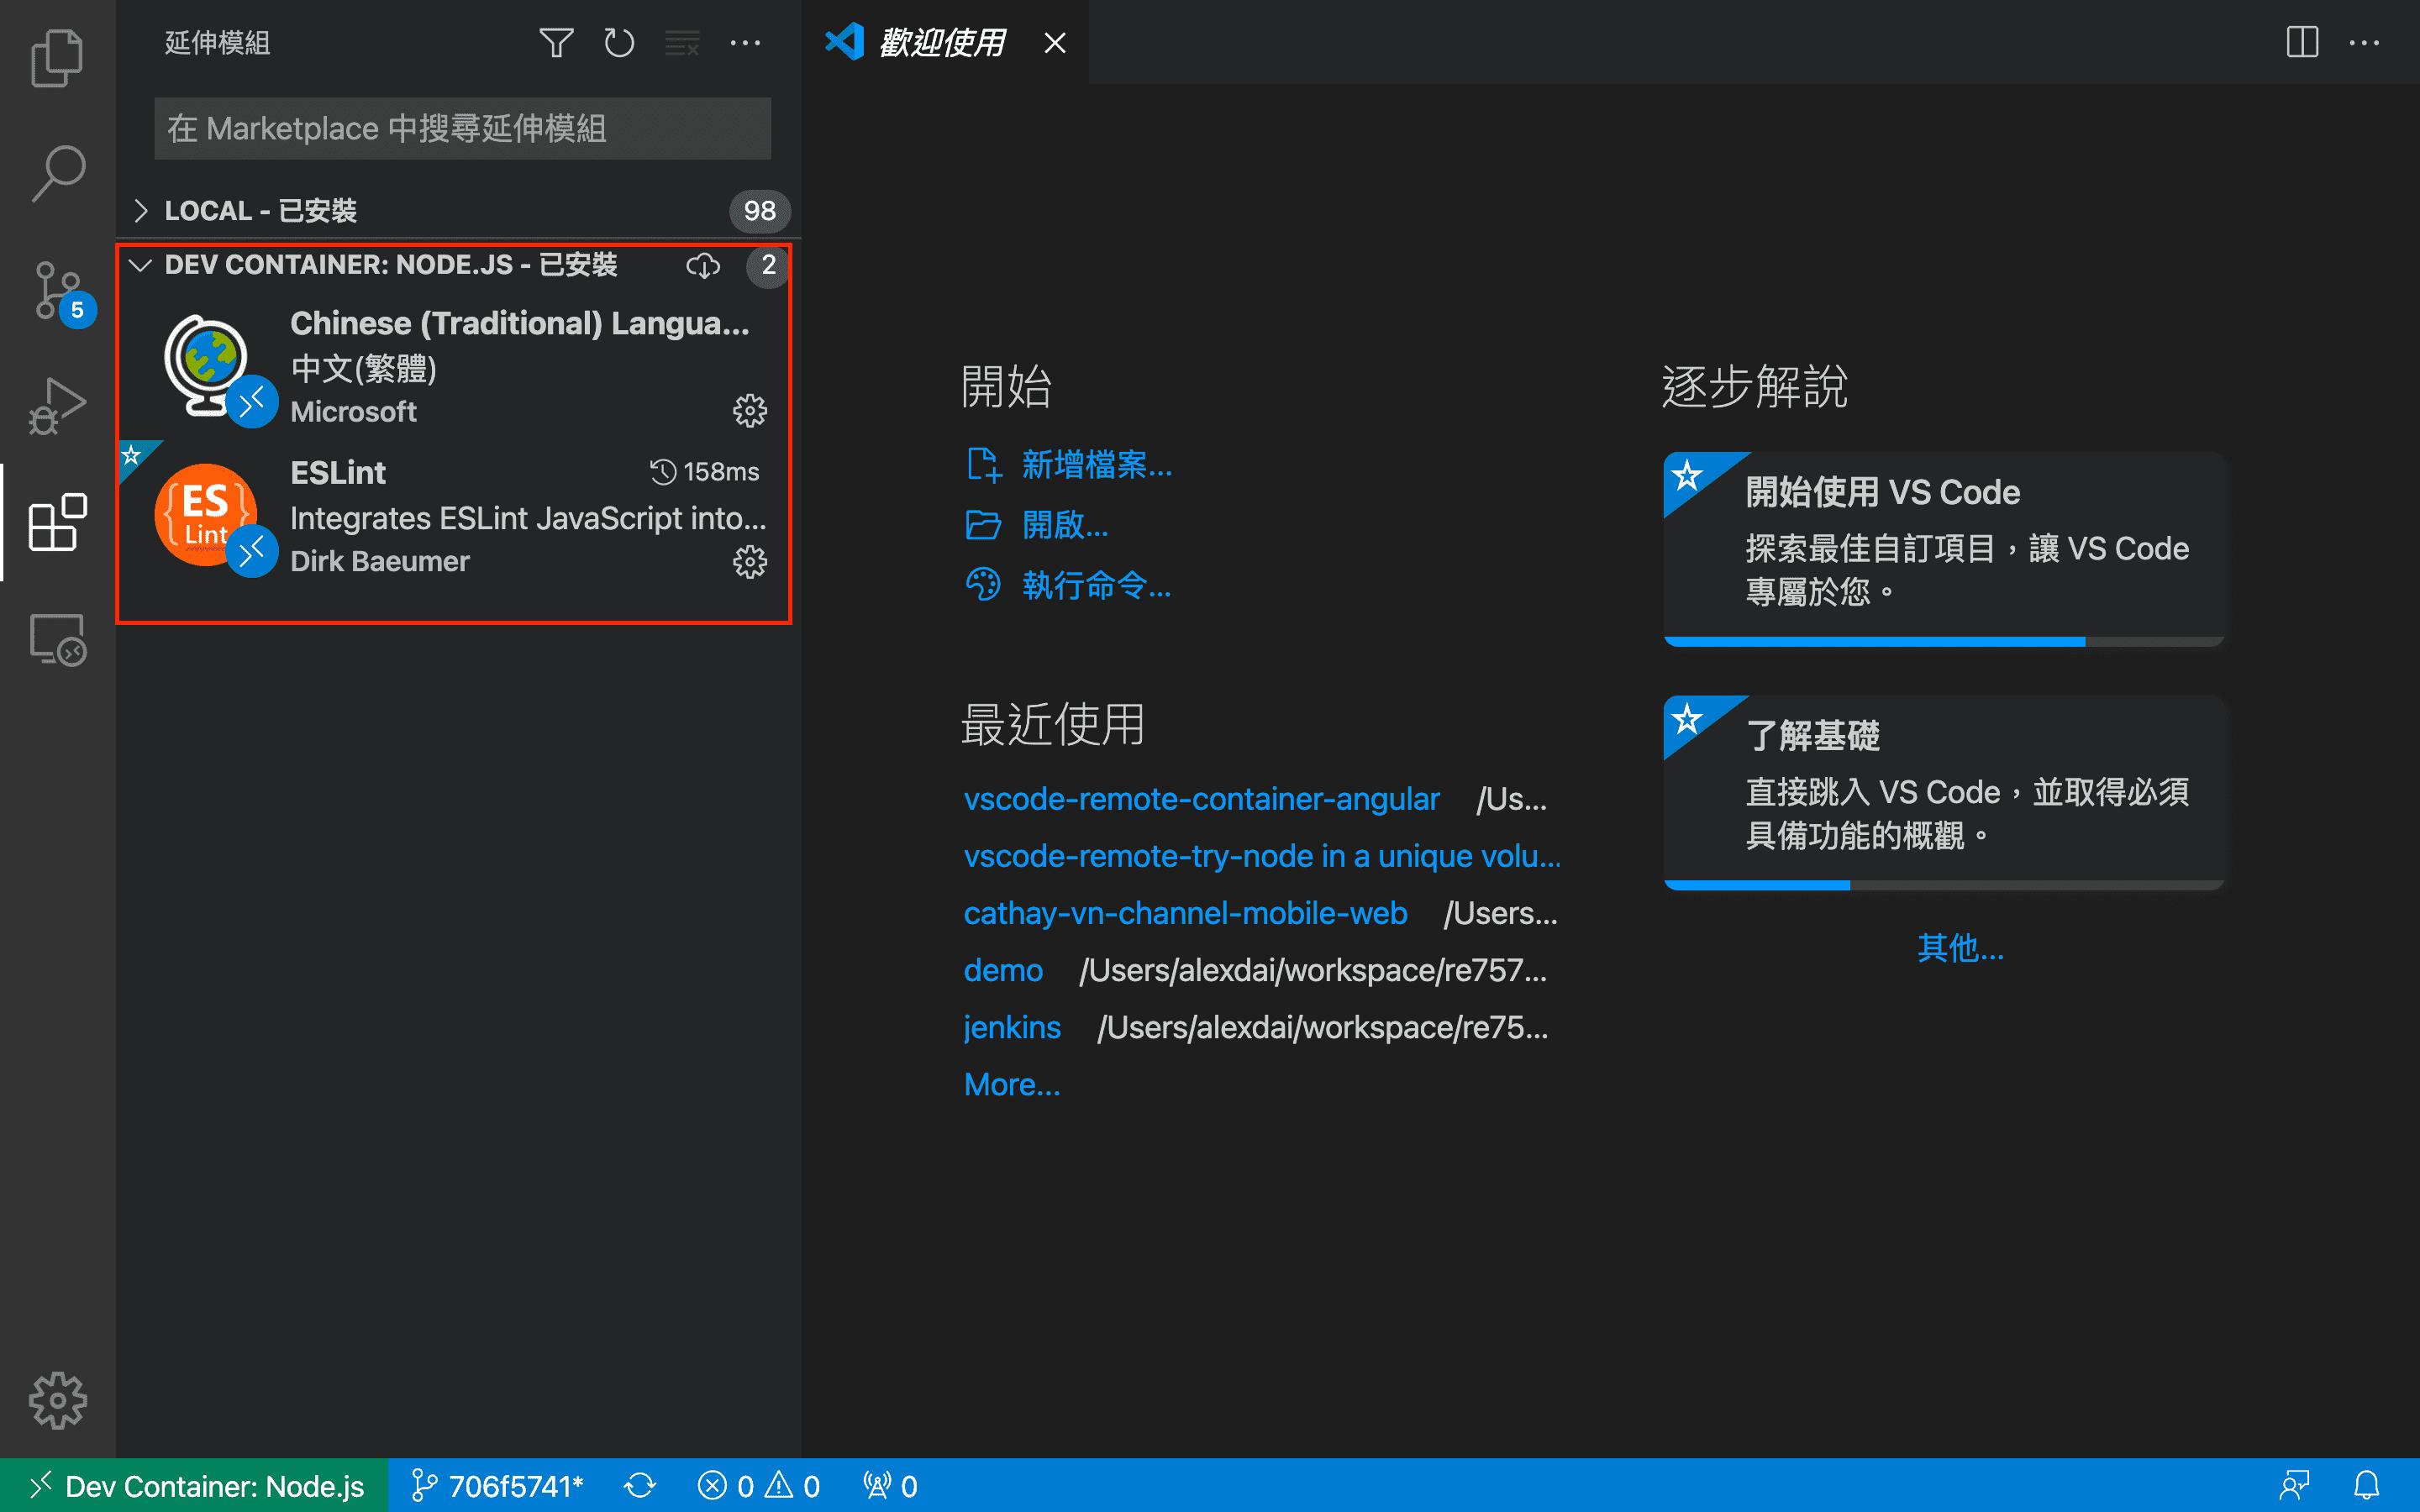Click the git branch 706f5741* status item

pos(497,1486)
